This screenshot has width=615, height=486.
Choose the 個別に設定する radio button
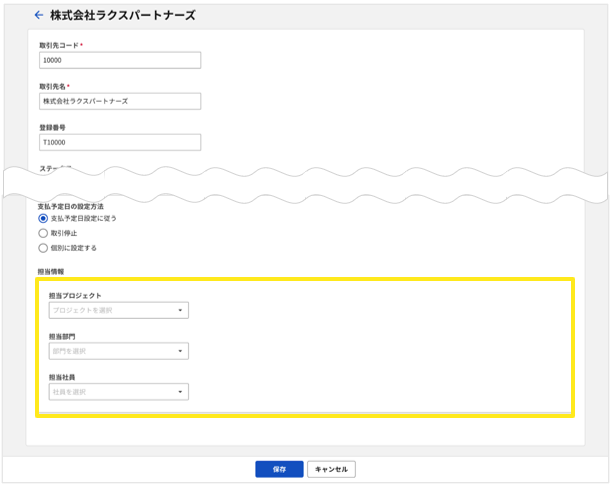pyautogui.click(x=42, y=247)
